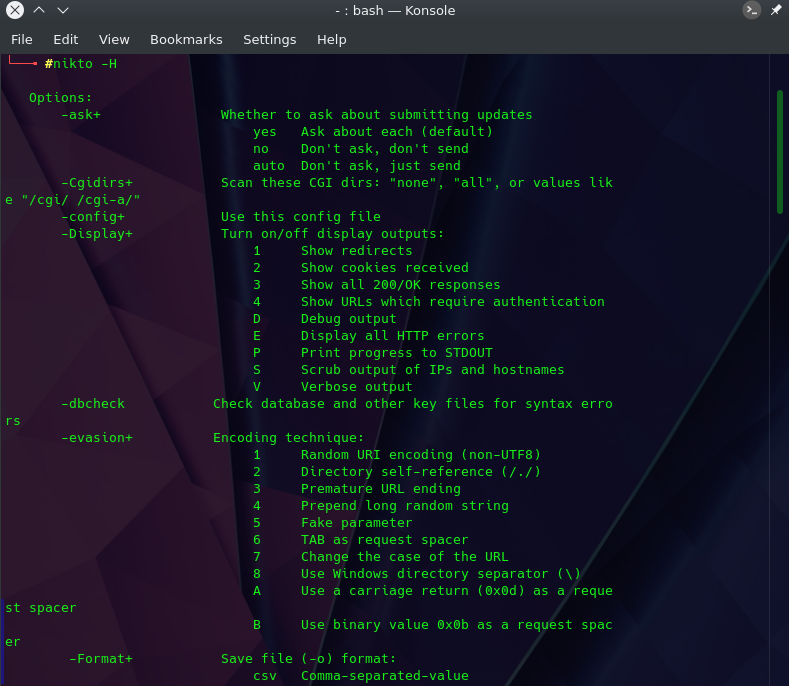Click 'Random URI encoding (non-UTF8)' line
Image resolution: width=789 pixels, height=686 pixels.
click(421, 455)
